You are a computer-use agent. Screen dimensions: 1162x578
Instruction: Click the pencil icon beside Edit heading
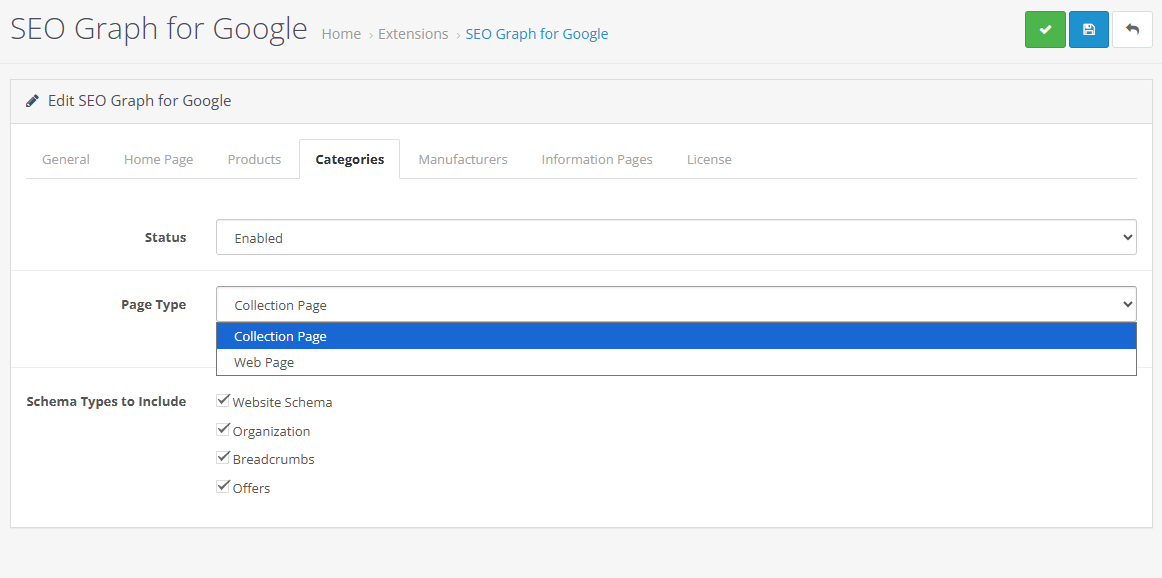[33, 101]
